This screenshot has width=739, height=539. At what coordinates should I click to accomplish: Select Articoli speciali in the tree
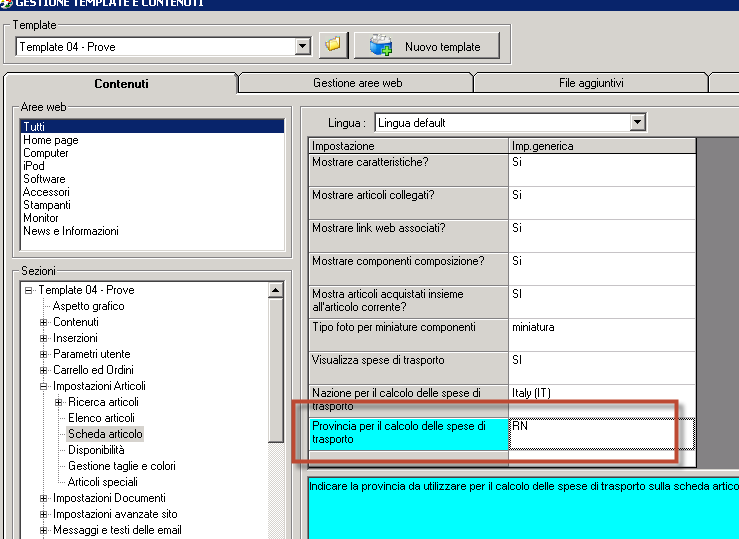[x=103, y=482]
